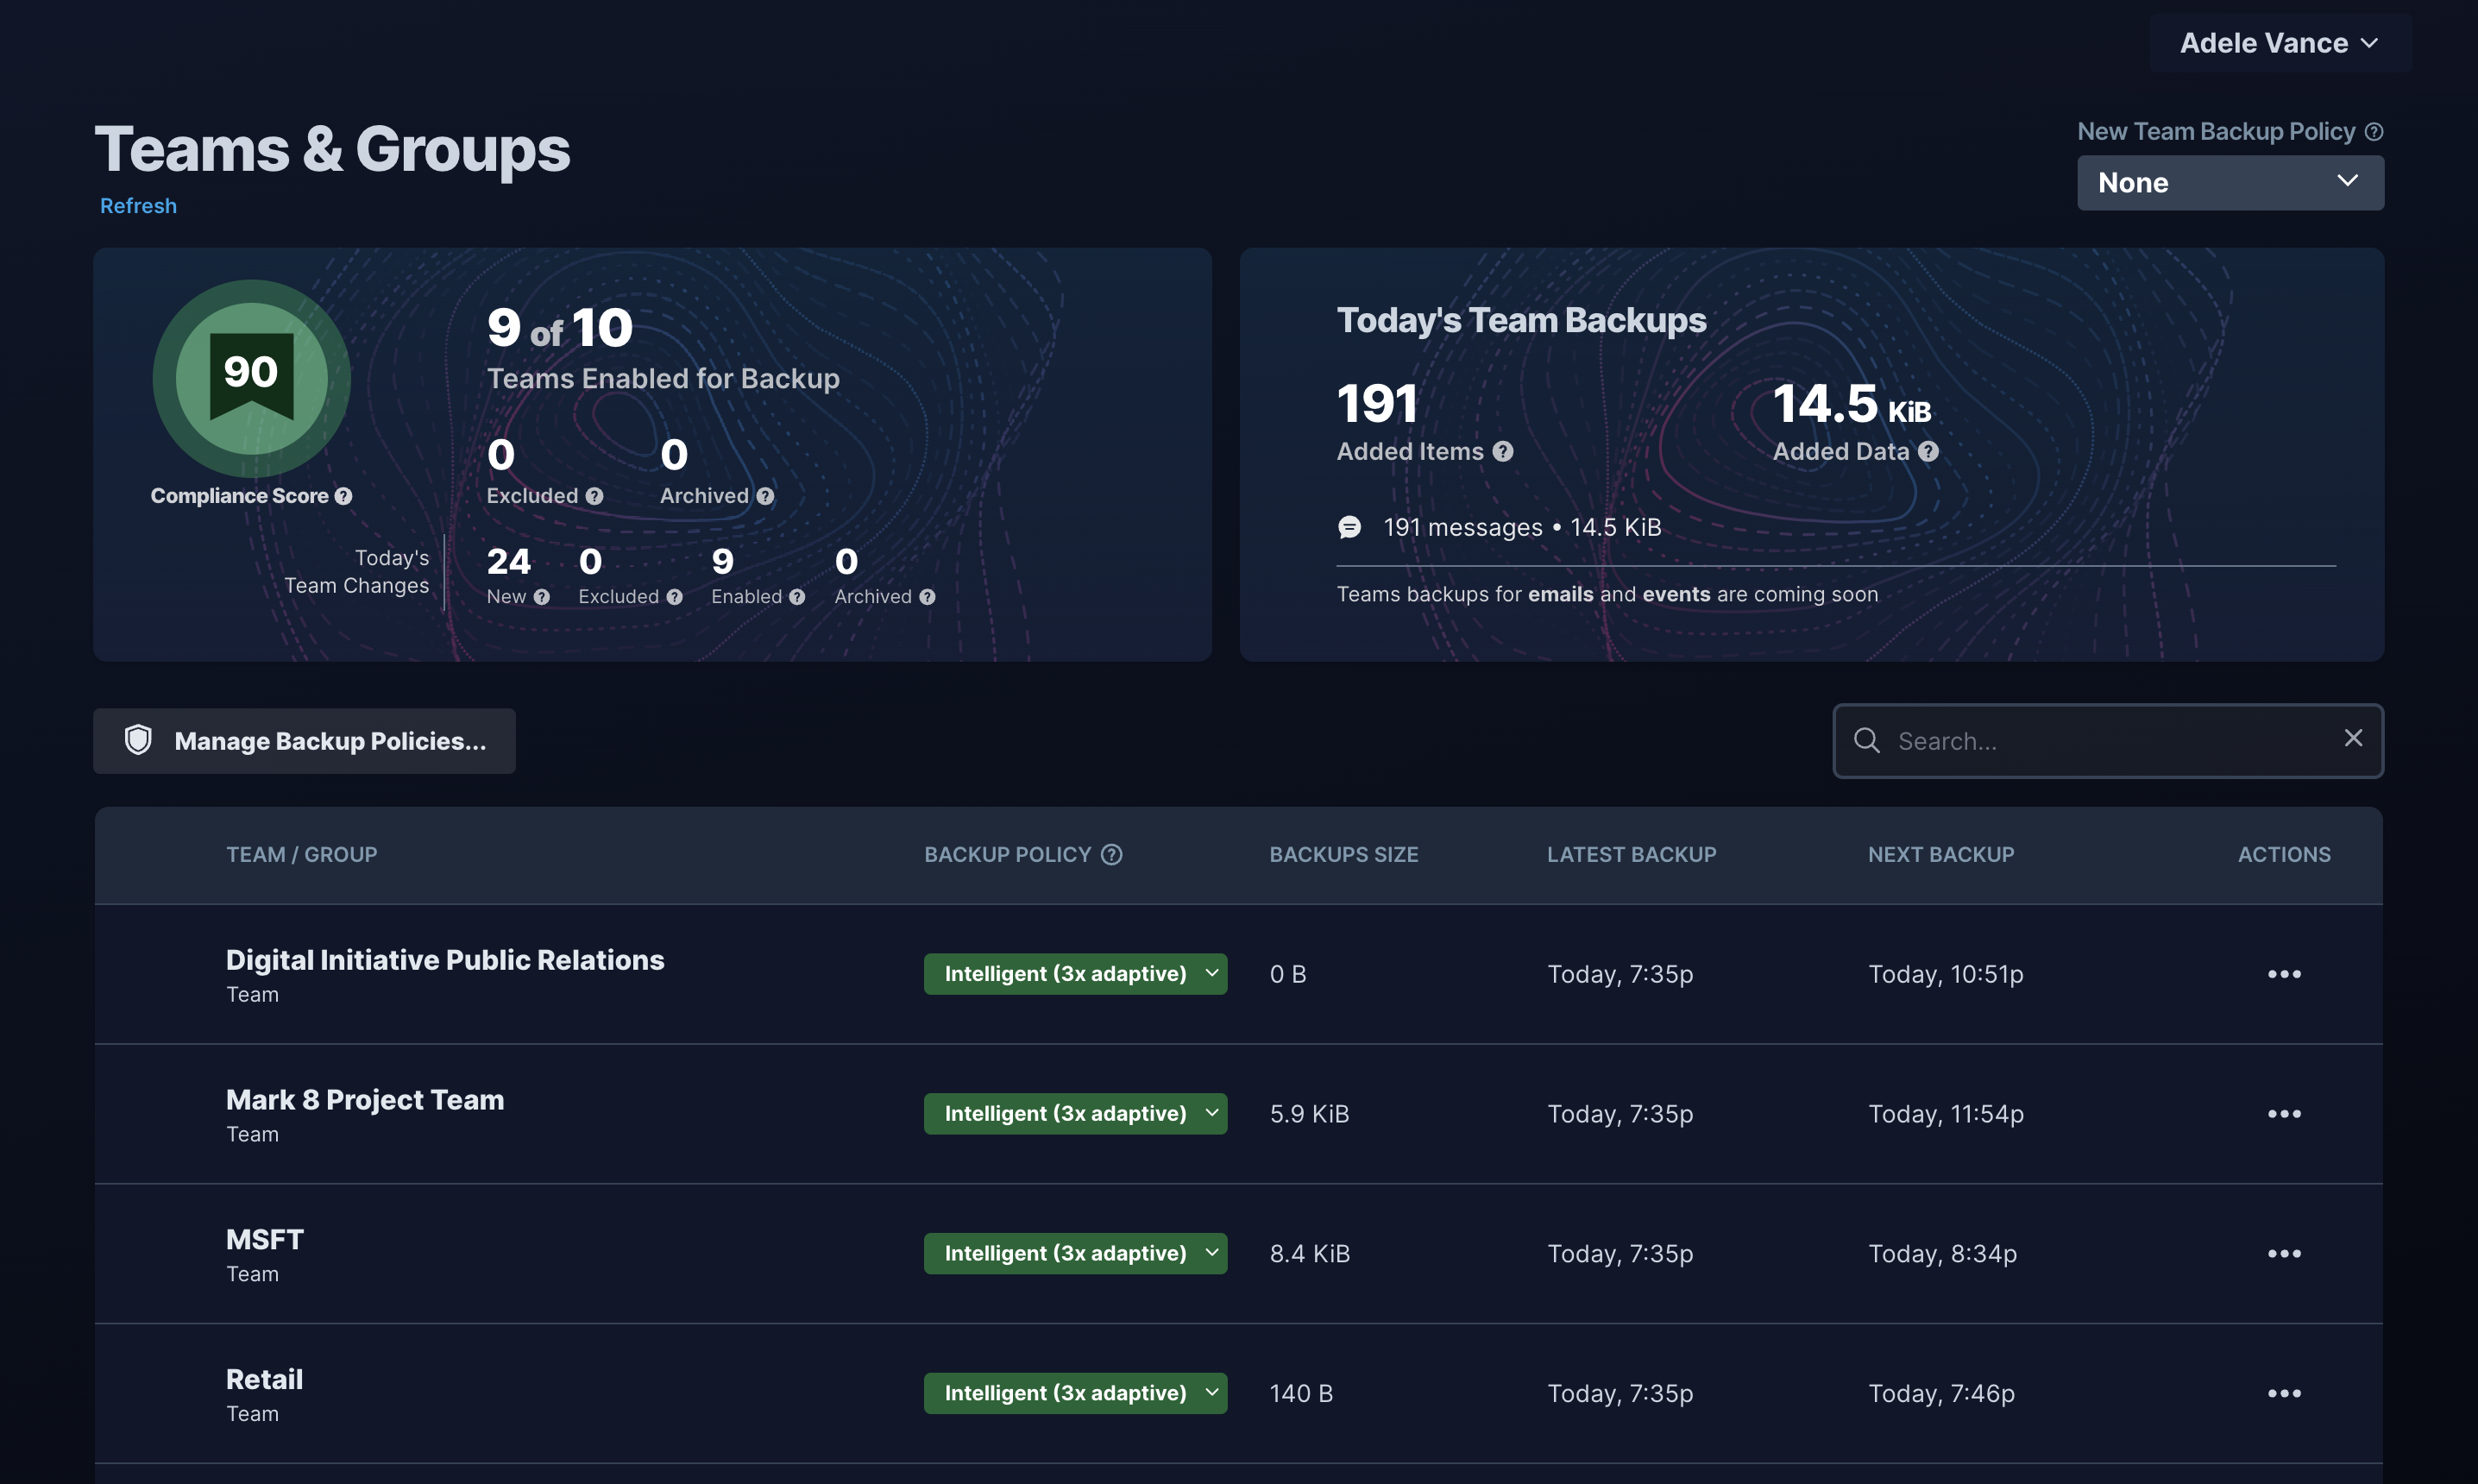2478x1484 pixels.
Task: Click the clear (X) icon in search field
Action: click(x=2353, y=740)
